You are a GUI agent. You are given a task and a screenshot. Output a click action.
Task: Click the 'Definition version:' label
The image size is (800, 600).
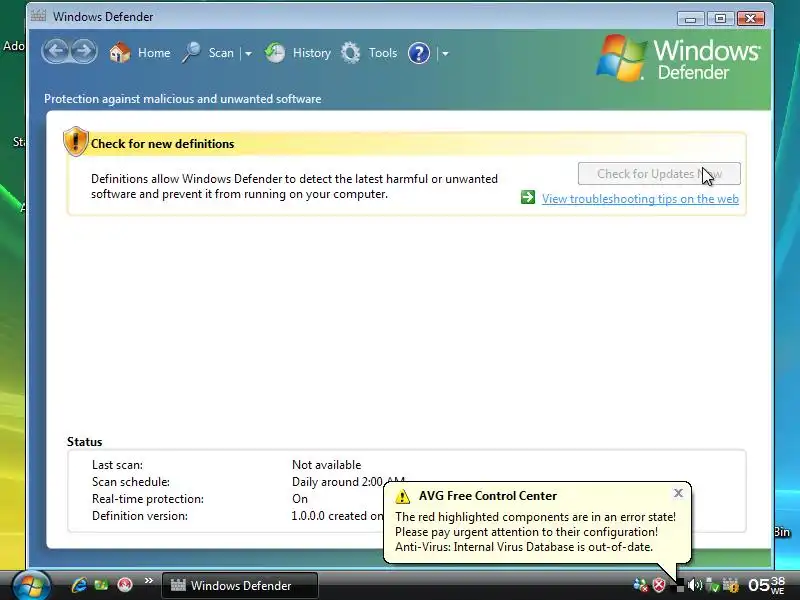pyautogui.click(x=140, y=516)
